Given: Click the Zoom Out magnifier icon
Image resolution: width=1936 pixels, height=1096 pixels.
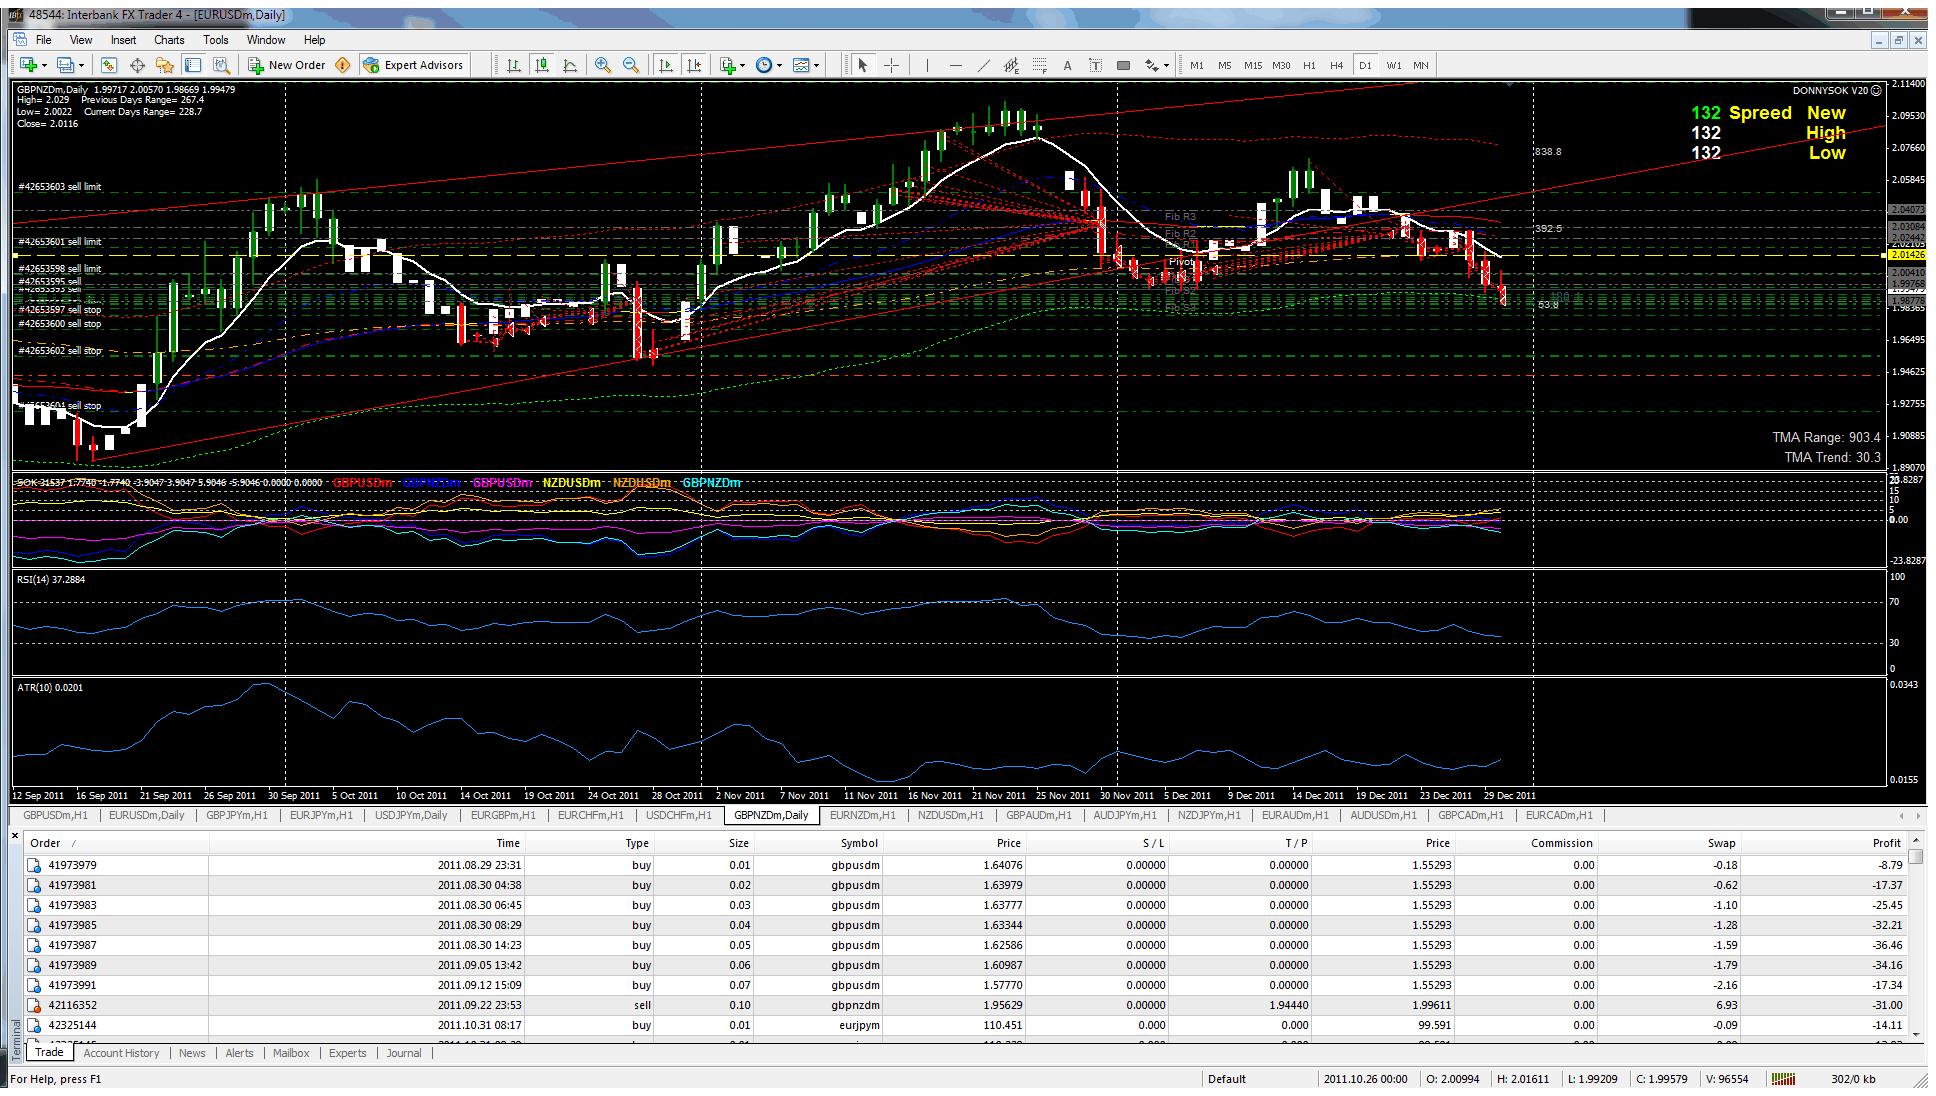Looking at the screenshot, I should point(631,65).
